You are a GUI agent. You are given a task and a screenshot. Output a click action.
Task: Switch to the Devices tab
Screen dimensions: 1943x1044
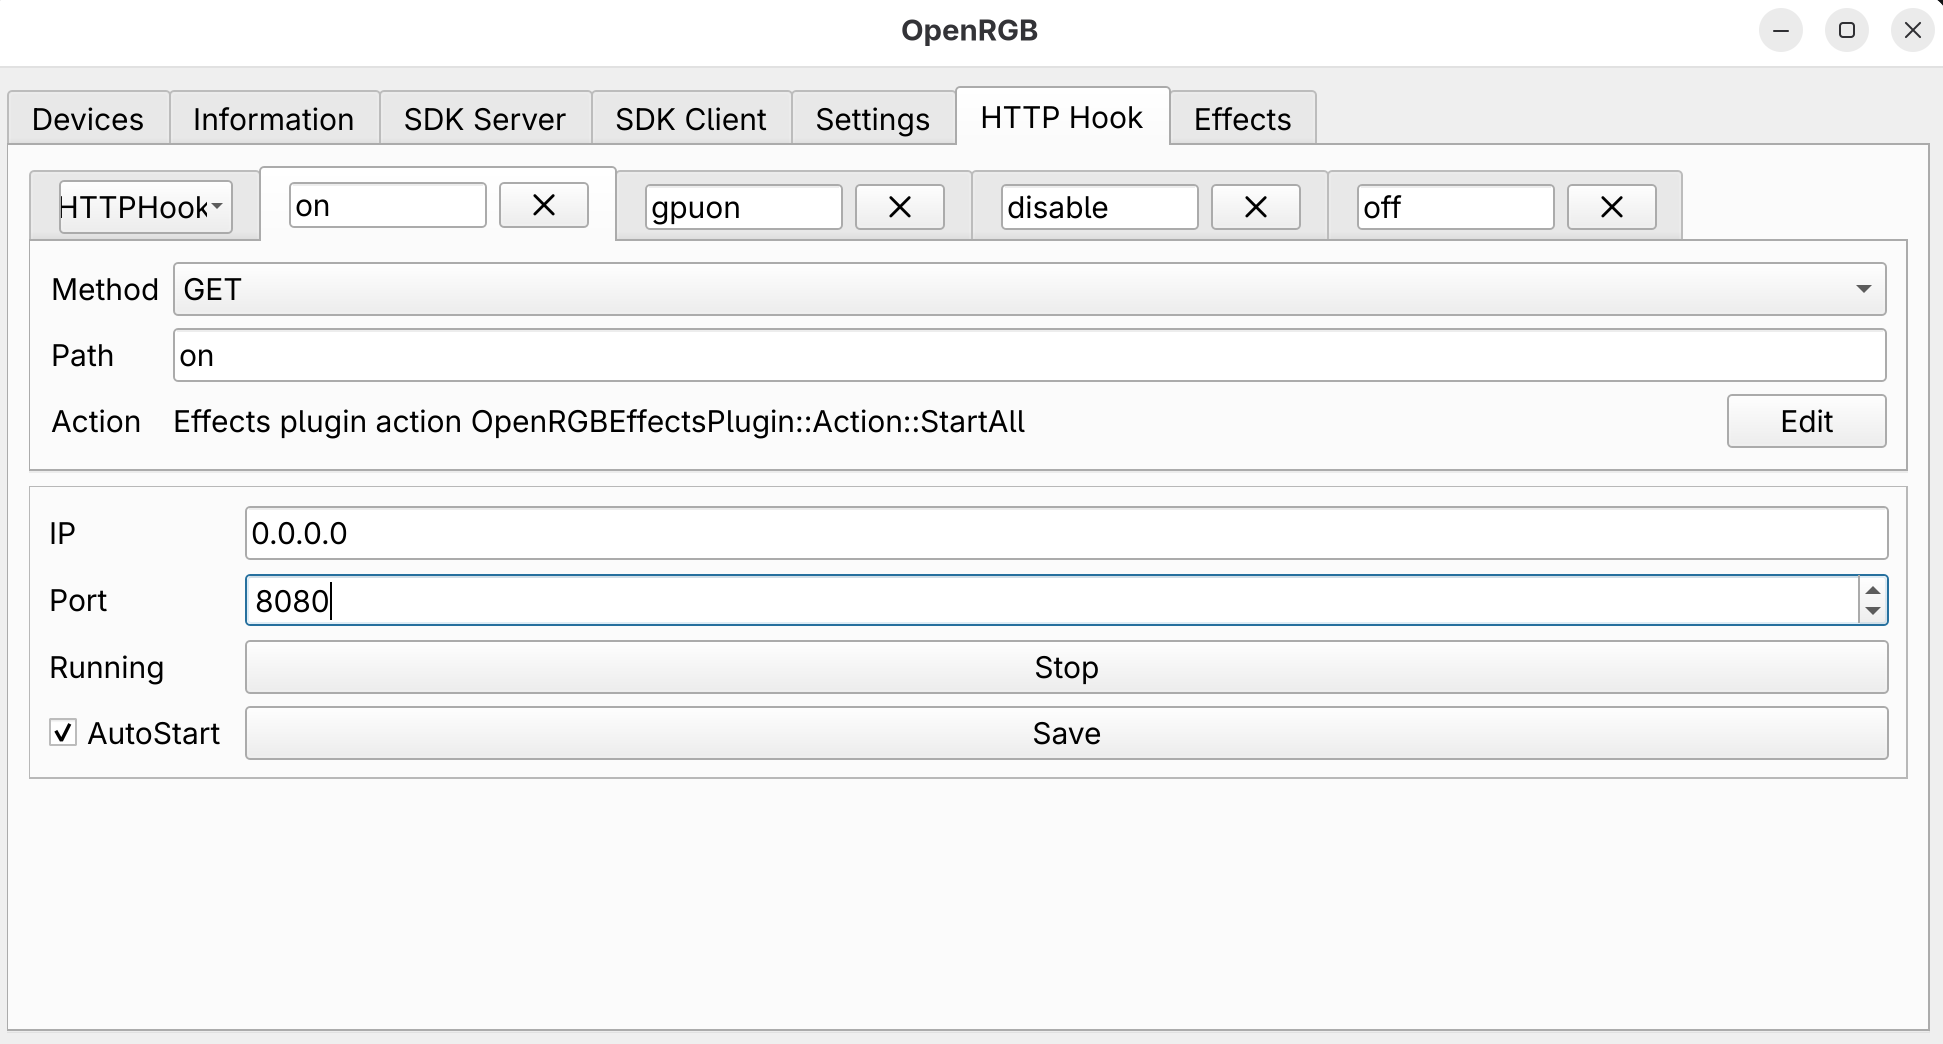click(88, 119)
